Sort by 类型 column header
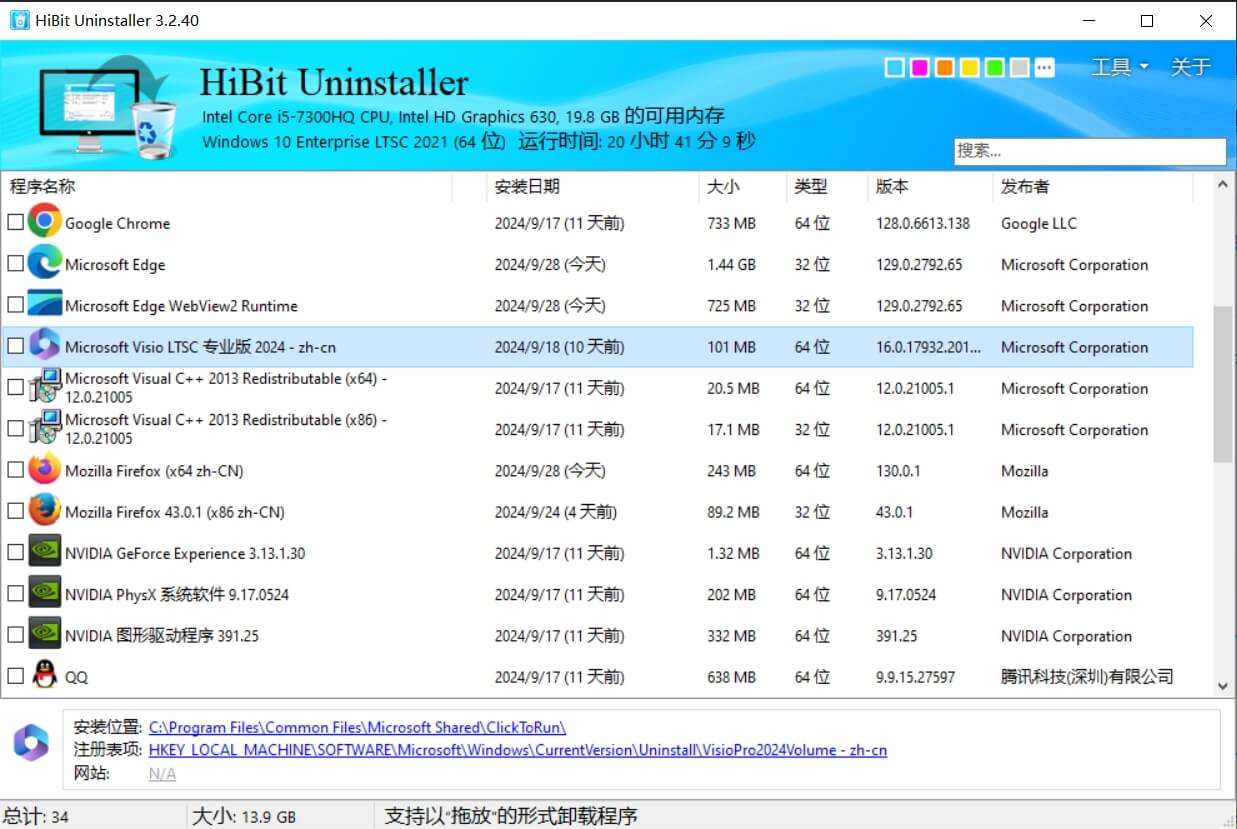Image resolution: width=1237 pixels, height=829 pixels. coord(826,186)
